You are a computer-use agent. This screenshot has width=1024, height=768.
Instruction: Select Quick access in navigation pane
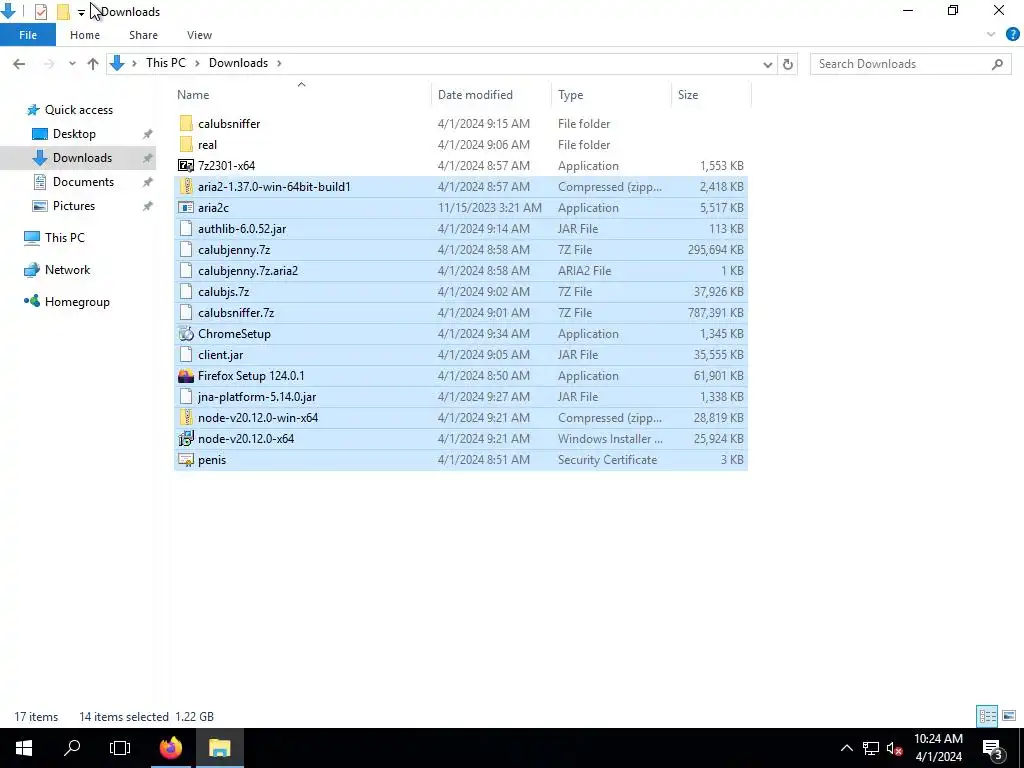[78, 110]
